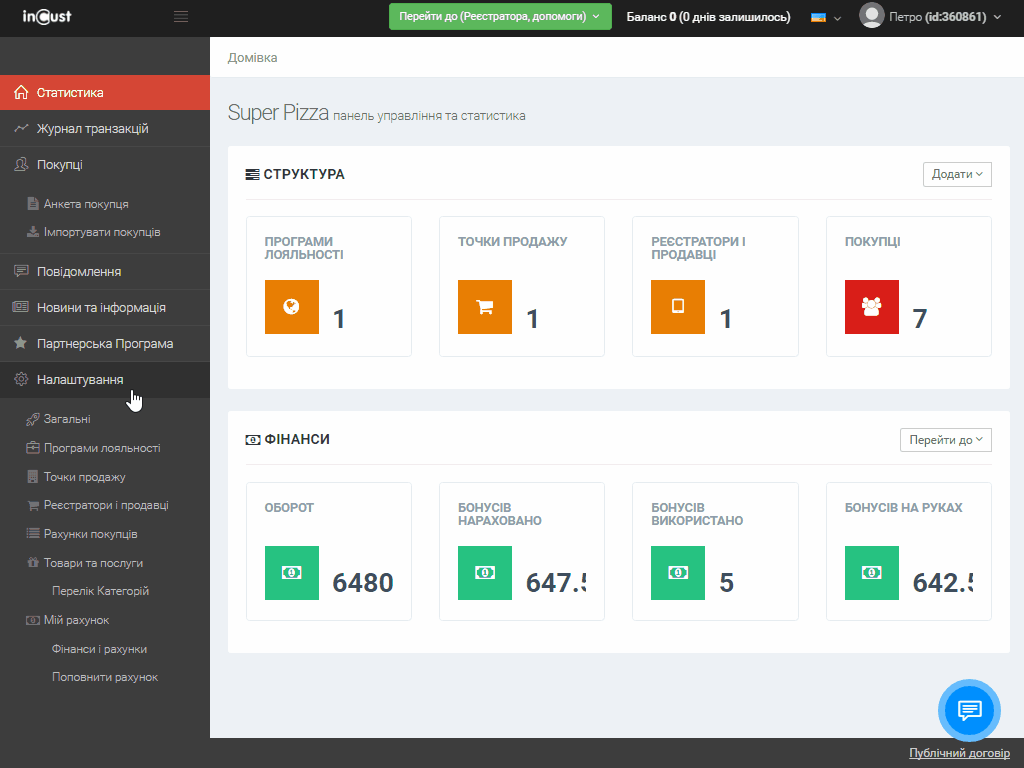Go to Поповнити рахунок
The width and height of the screenshot is (1024, 768).
pyautogui.click(x=105, y=677)
